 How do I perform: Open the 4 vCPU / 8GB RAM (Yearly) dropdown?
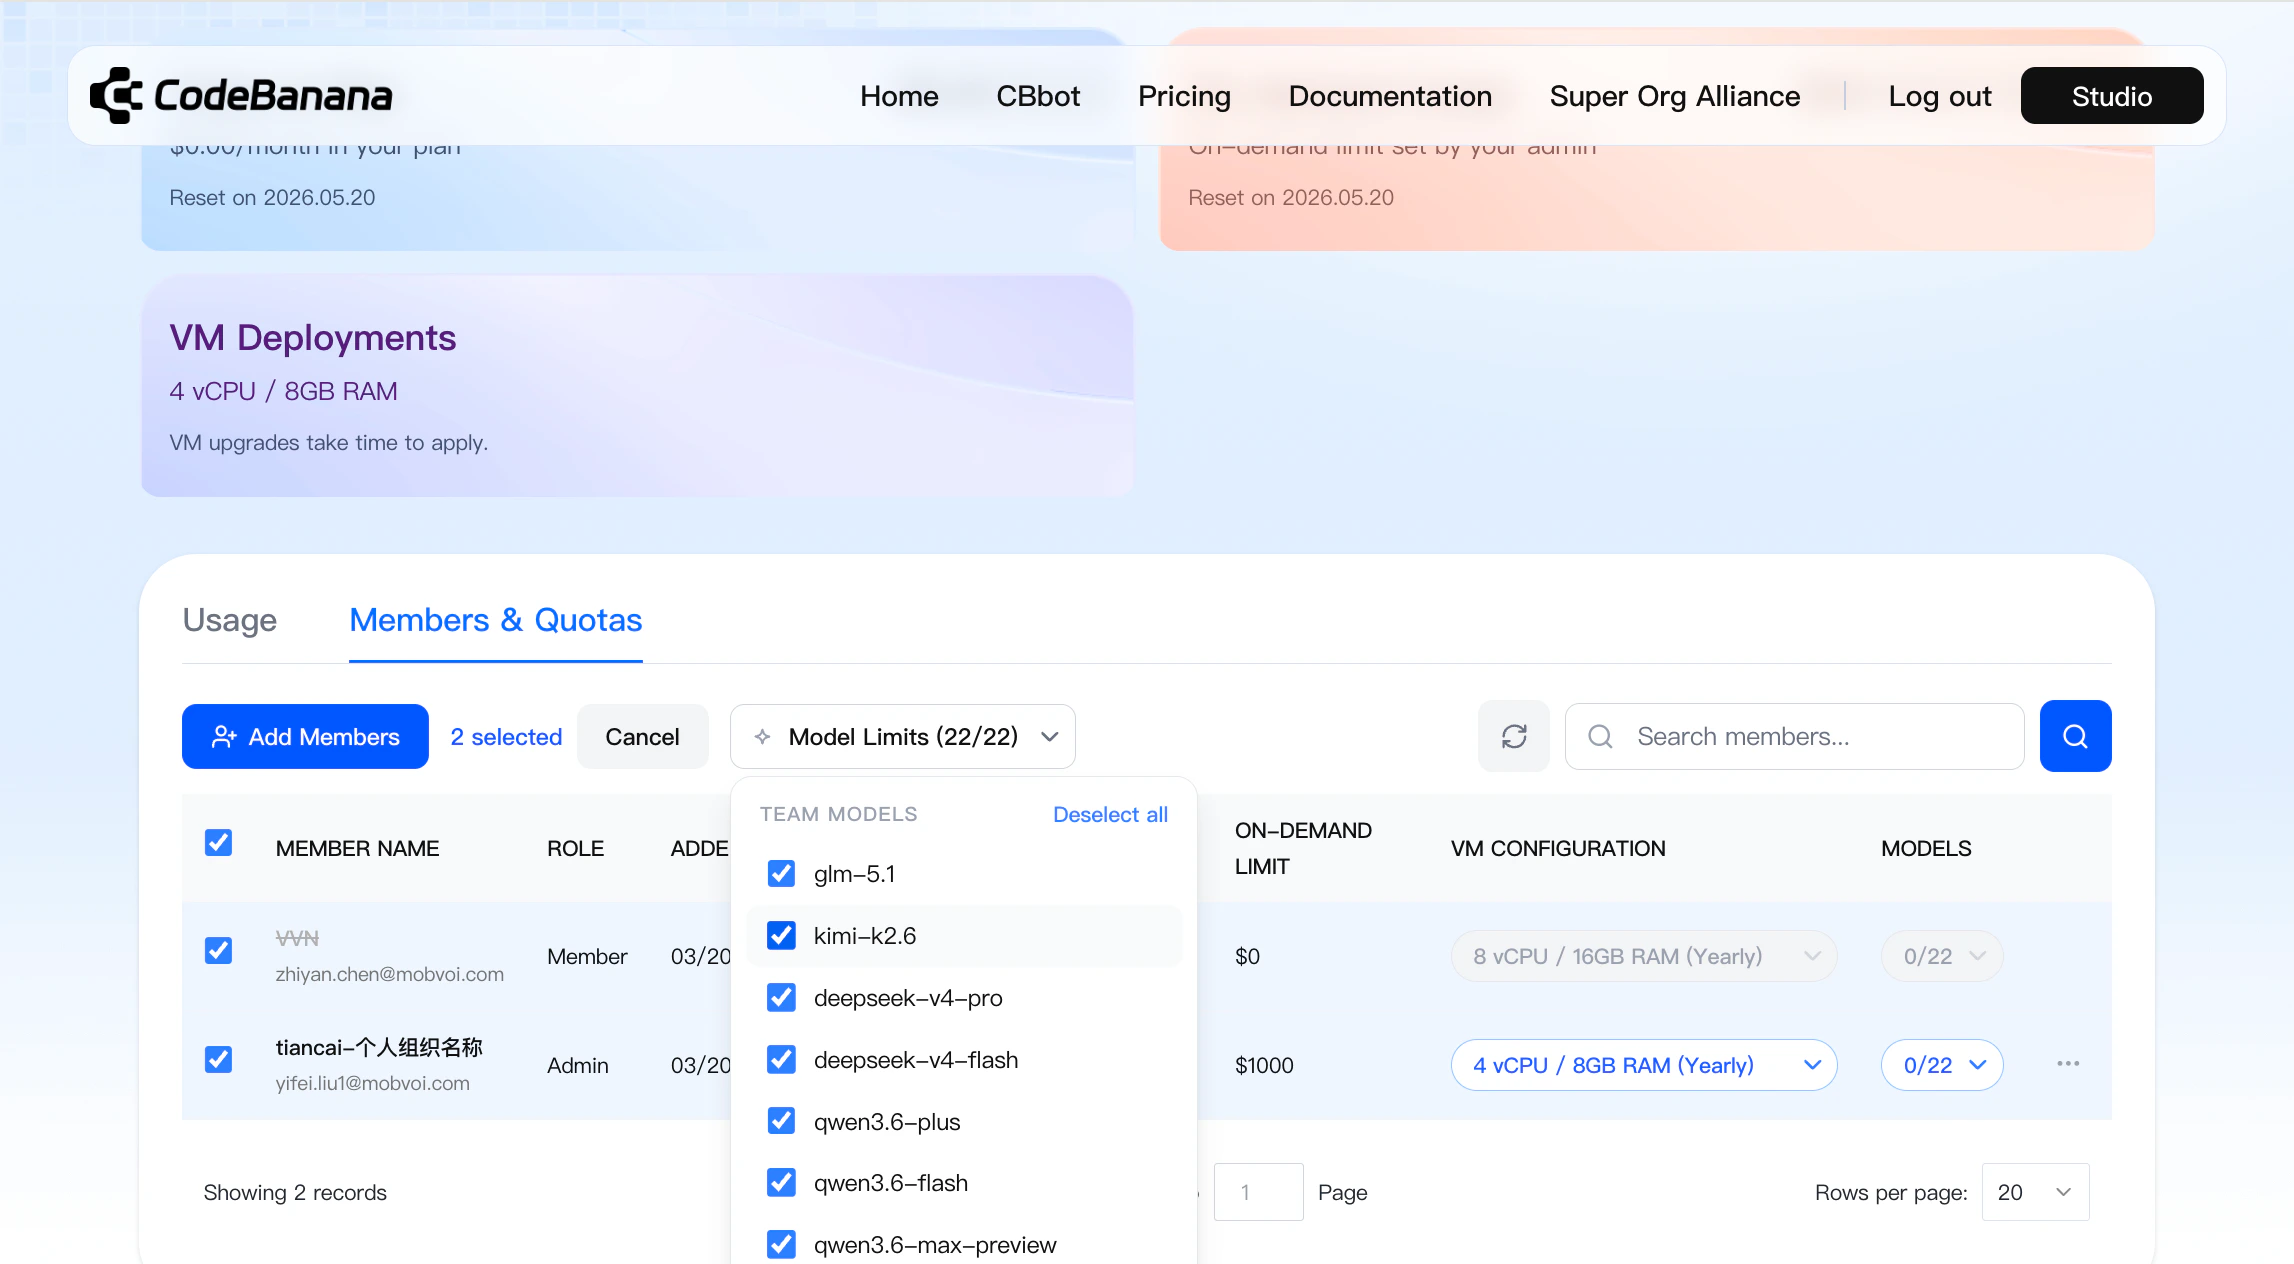[1644, 1065]
